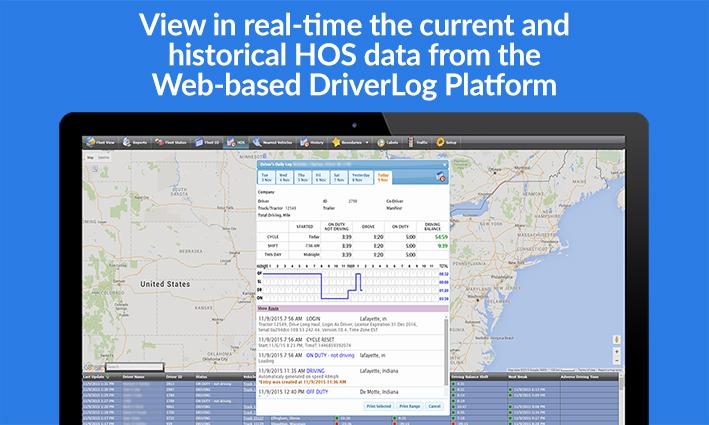This screenshot has height=425, width=709.
Task: Open Fleet ID from the toolbar
Action: click(207, 142)
